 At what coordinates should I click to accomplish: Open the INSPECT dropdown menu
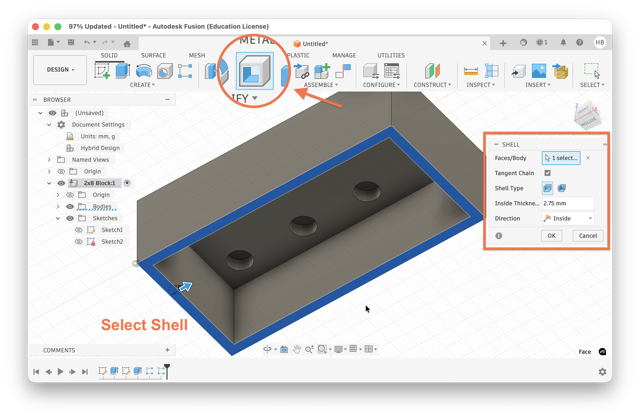pyautogui.click(x=480, y=85)
